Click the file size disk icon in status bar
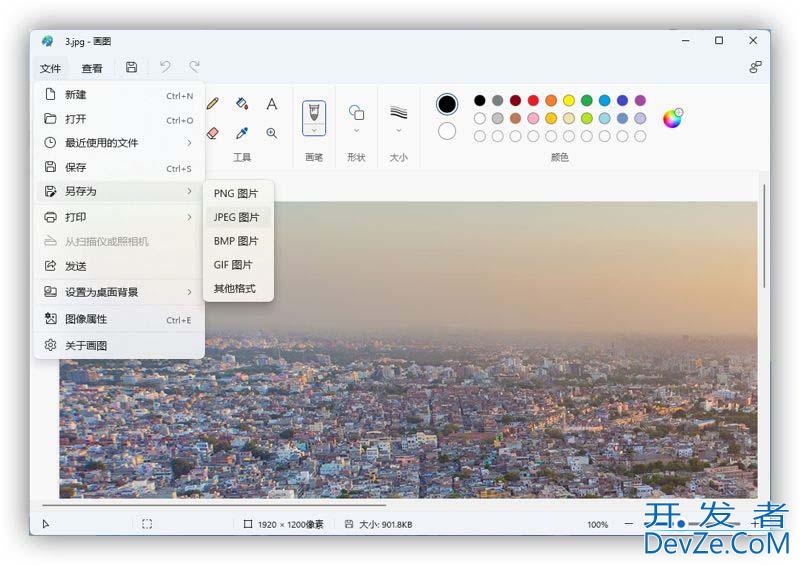This screenshot has width=800, height=565. (x=349, y=524)
